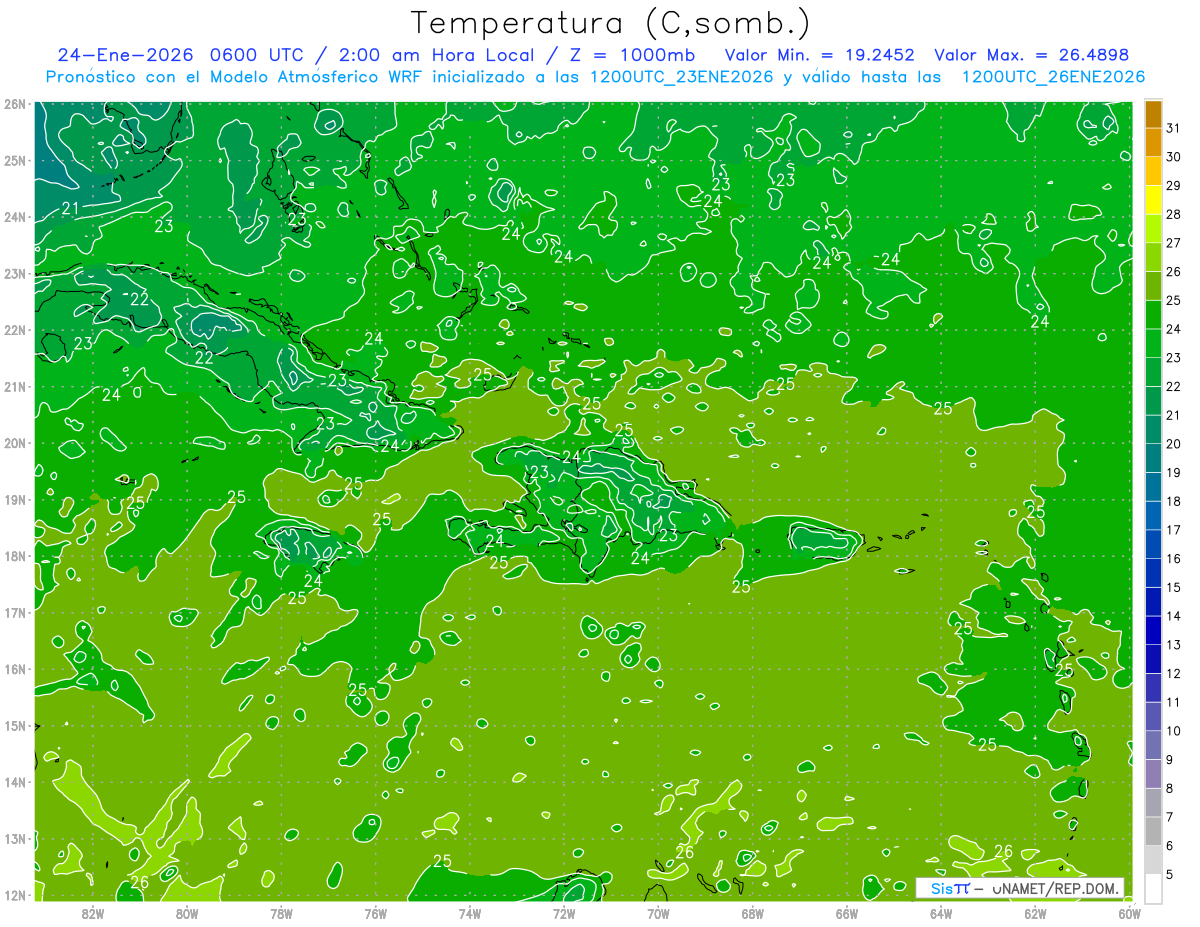Click the 18N latitude axis label

point(14,556)
